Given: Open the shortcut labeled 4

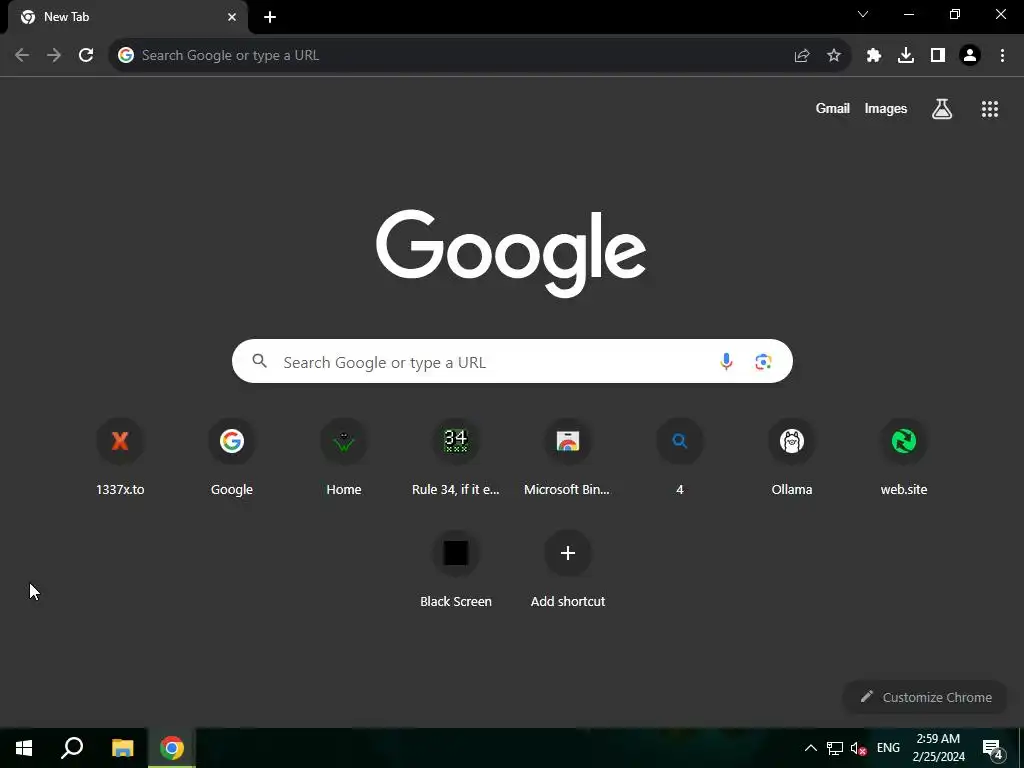Looking at the screenshot, I should pyautogui.click(x=680, y=457).
